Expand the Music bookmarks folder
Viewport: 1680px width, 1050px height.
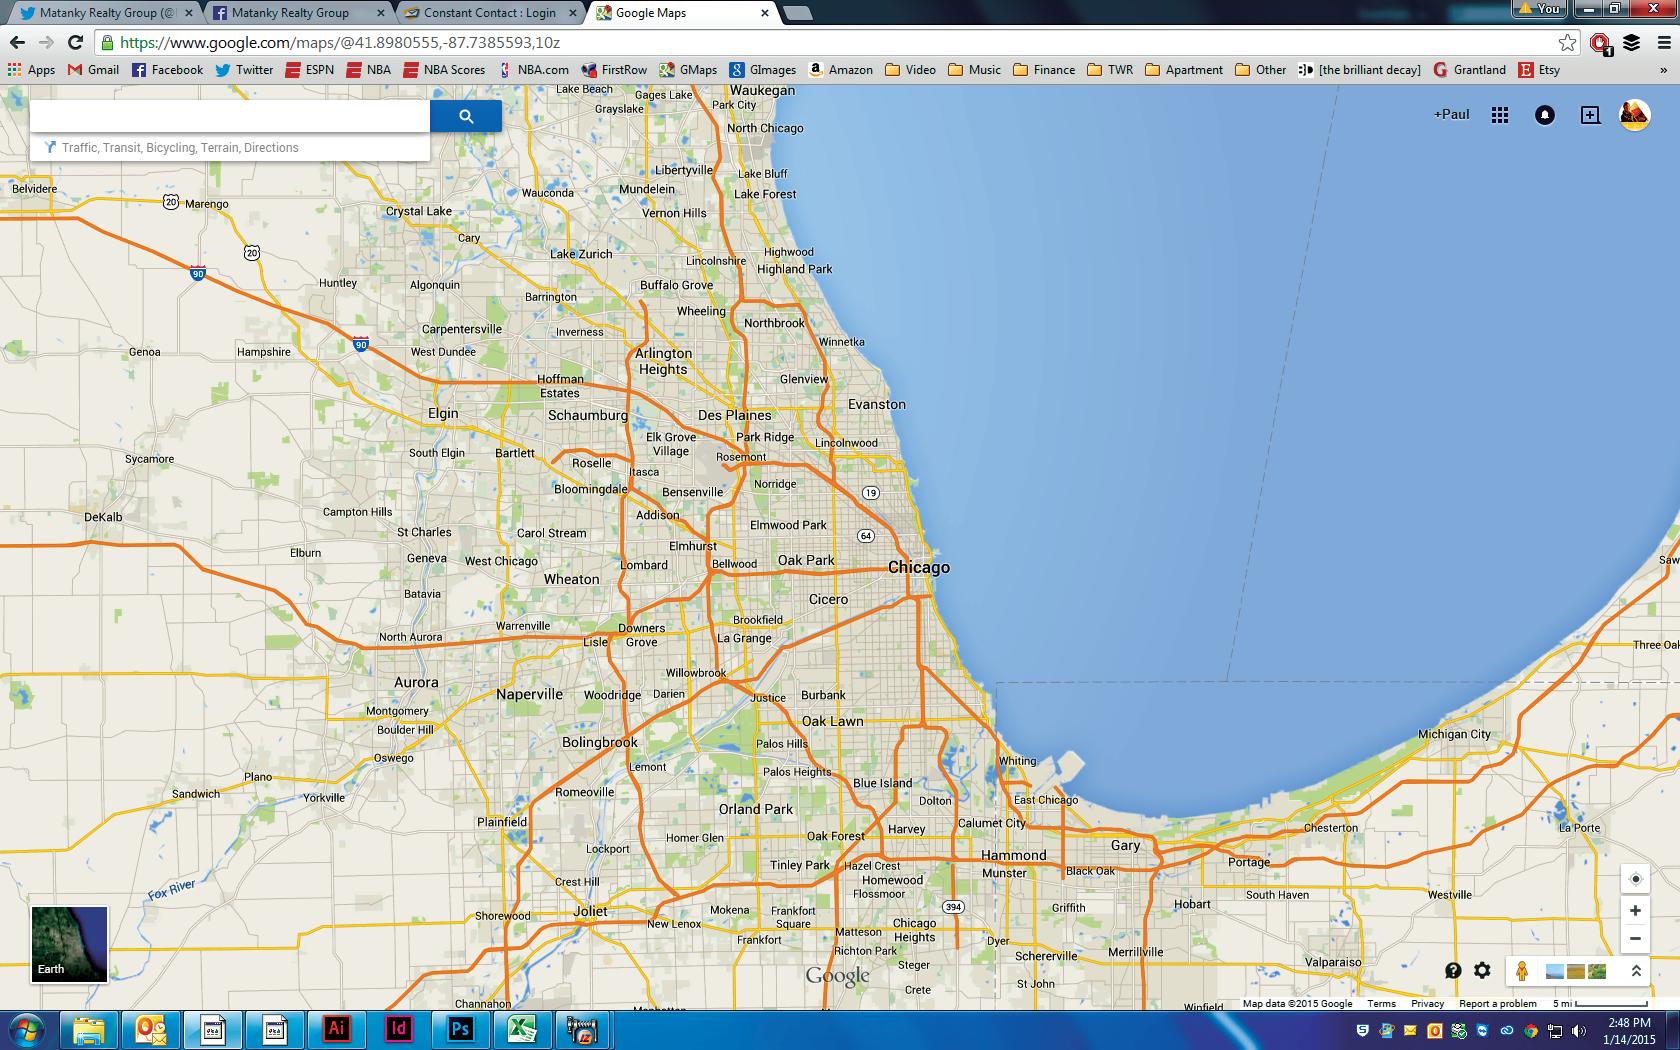(x=974, y=70)
